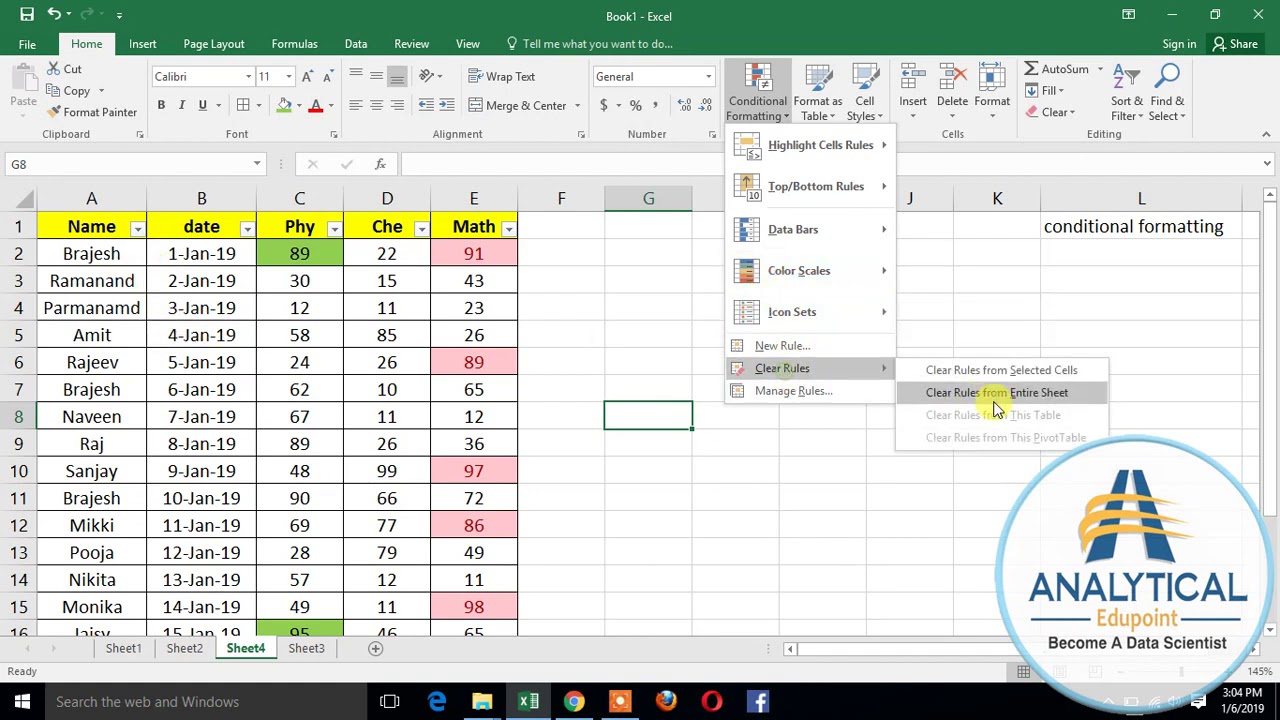Viewport: 1280px width, 720px height.
Task: Click the Windows Start button
Action: pyautogui.click(x=22, y=701)
